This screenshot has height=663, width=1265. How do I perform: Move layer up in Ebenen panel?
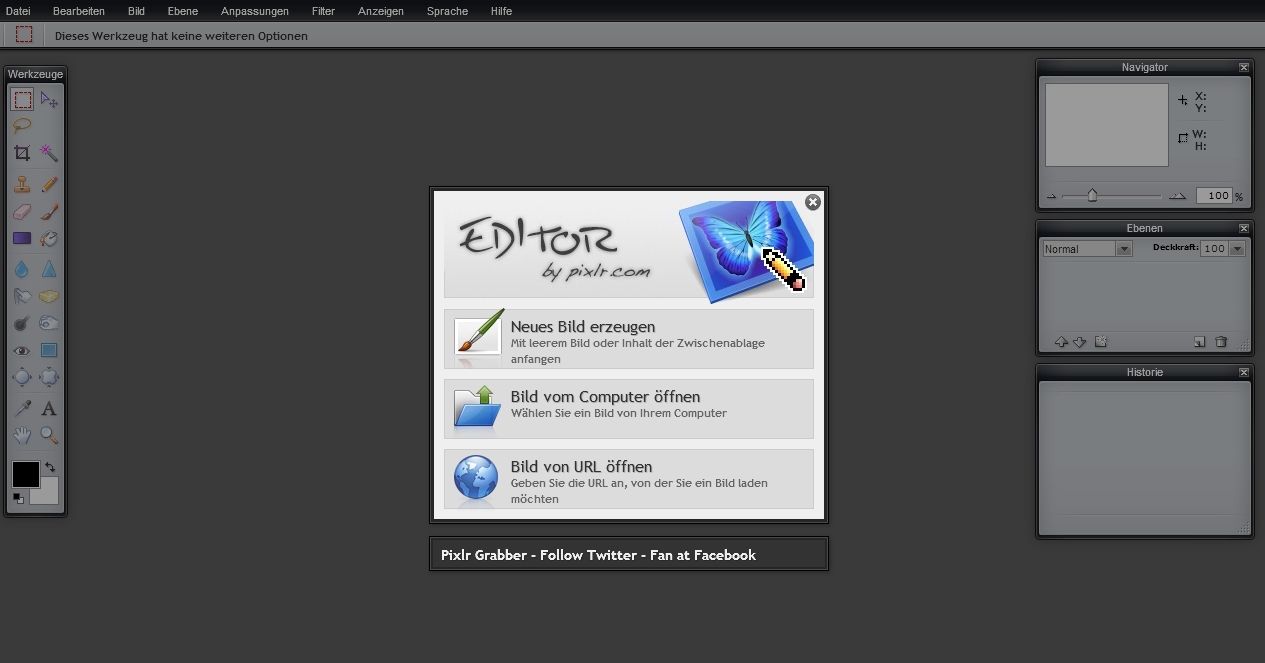click(1061, 342)
